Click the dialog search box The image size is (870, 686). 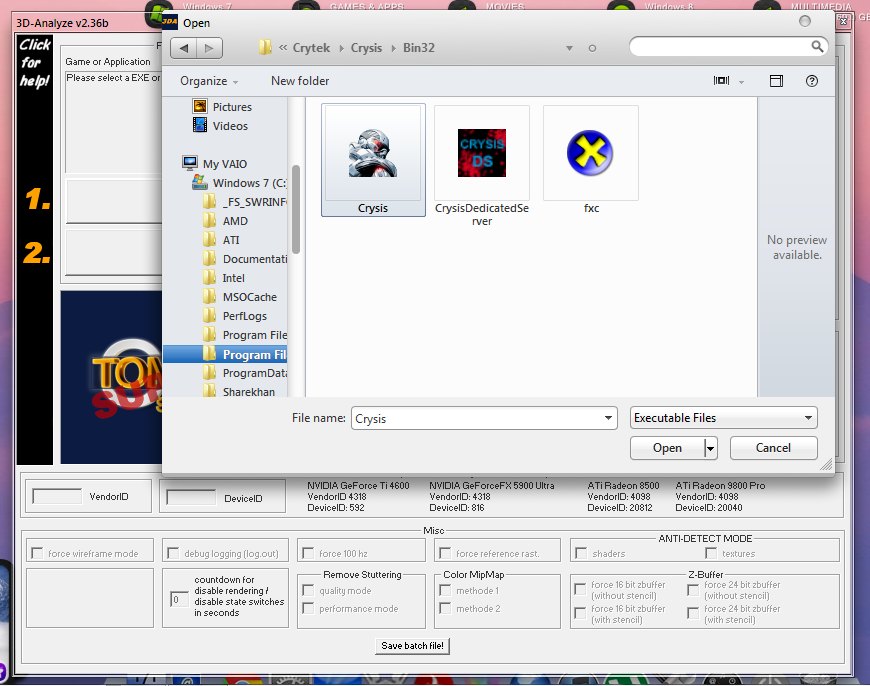click(721, 47)
